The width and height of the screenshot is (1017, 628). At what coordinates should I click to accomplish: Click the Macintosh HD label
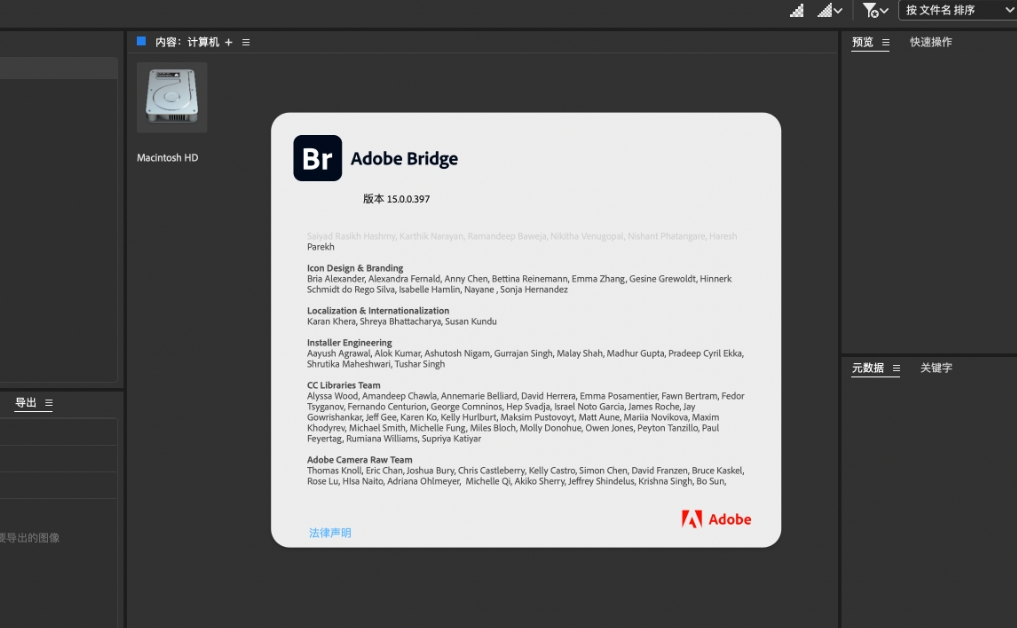pyautogui.click(x=167, y=158)
